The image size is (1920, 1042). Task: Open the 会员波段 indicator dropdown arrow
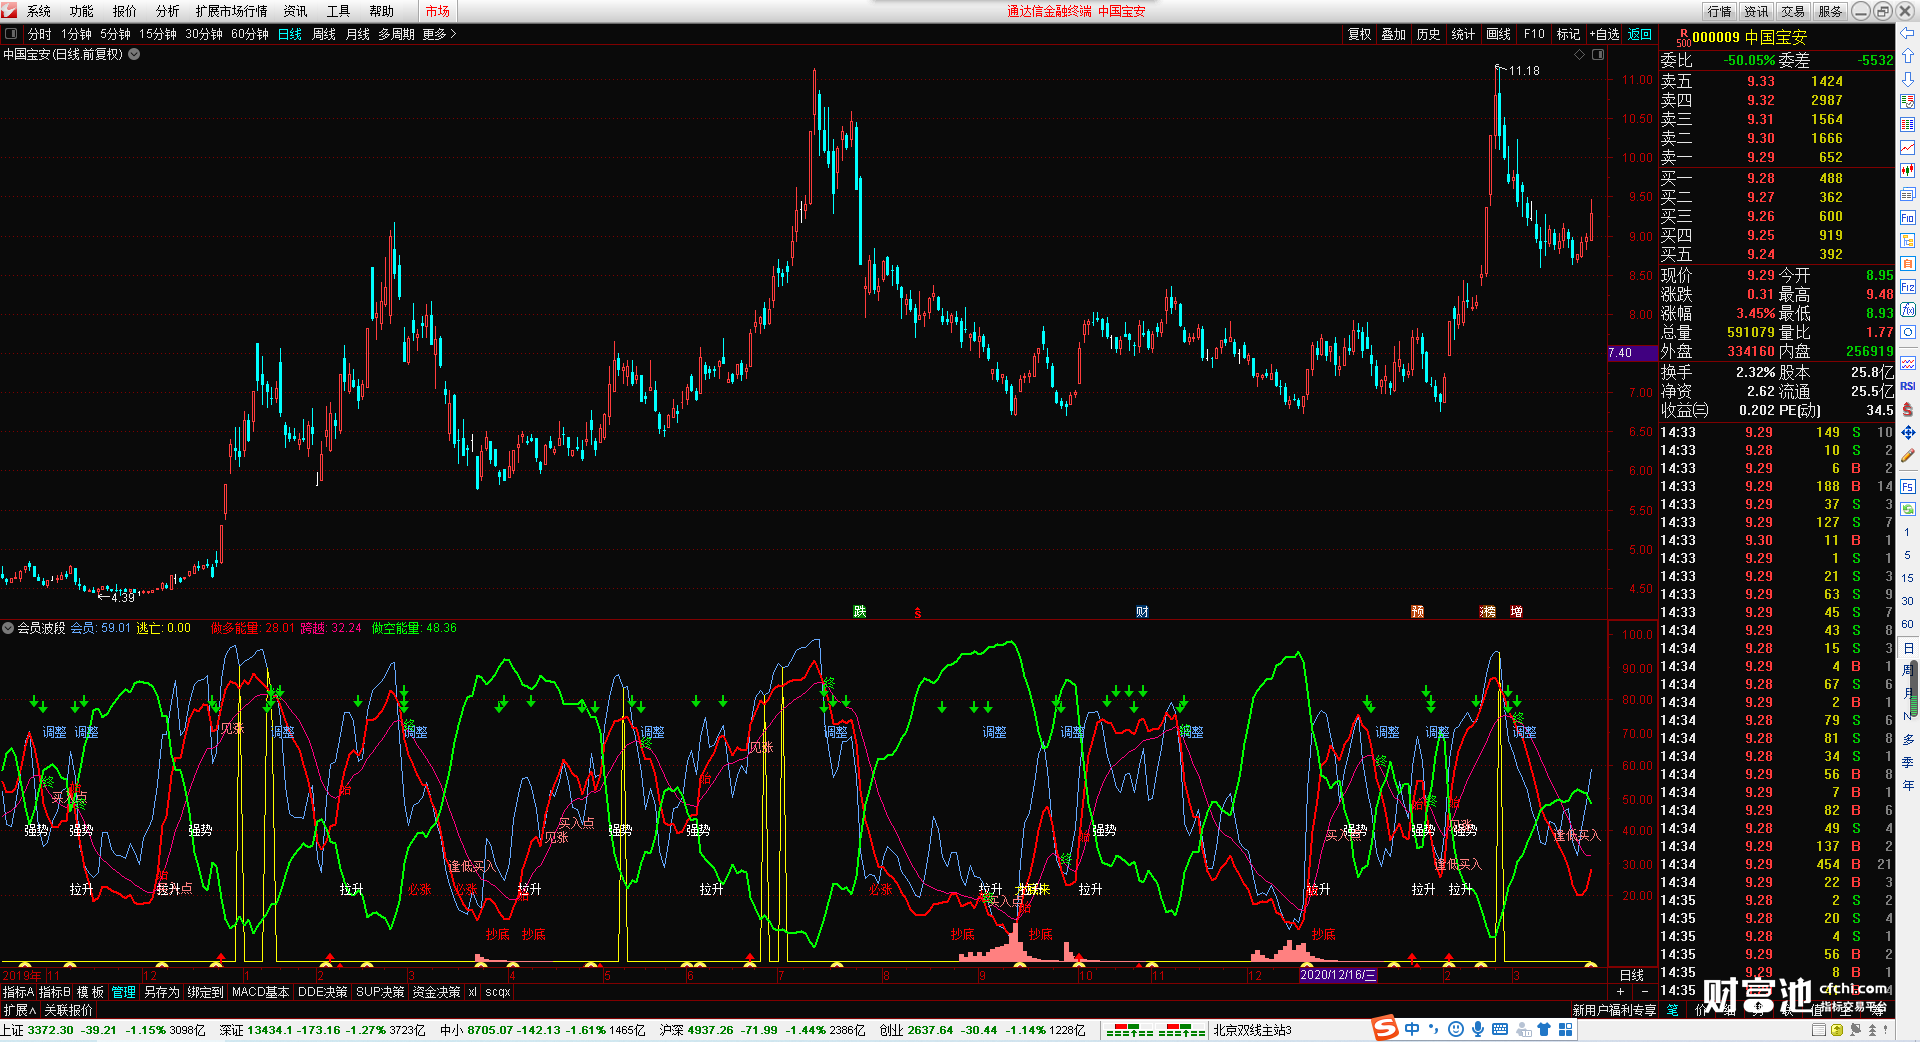[x=8, y=628]
